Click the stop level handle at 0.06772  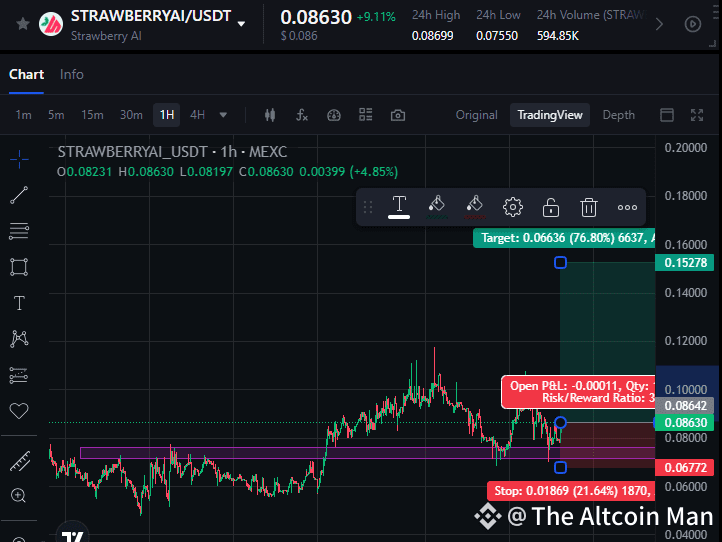560,467
